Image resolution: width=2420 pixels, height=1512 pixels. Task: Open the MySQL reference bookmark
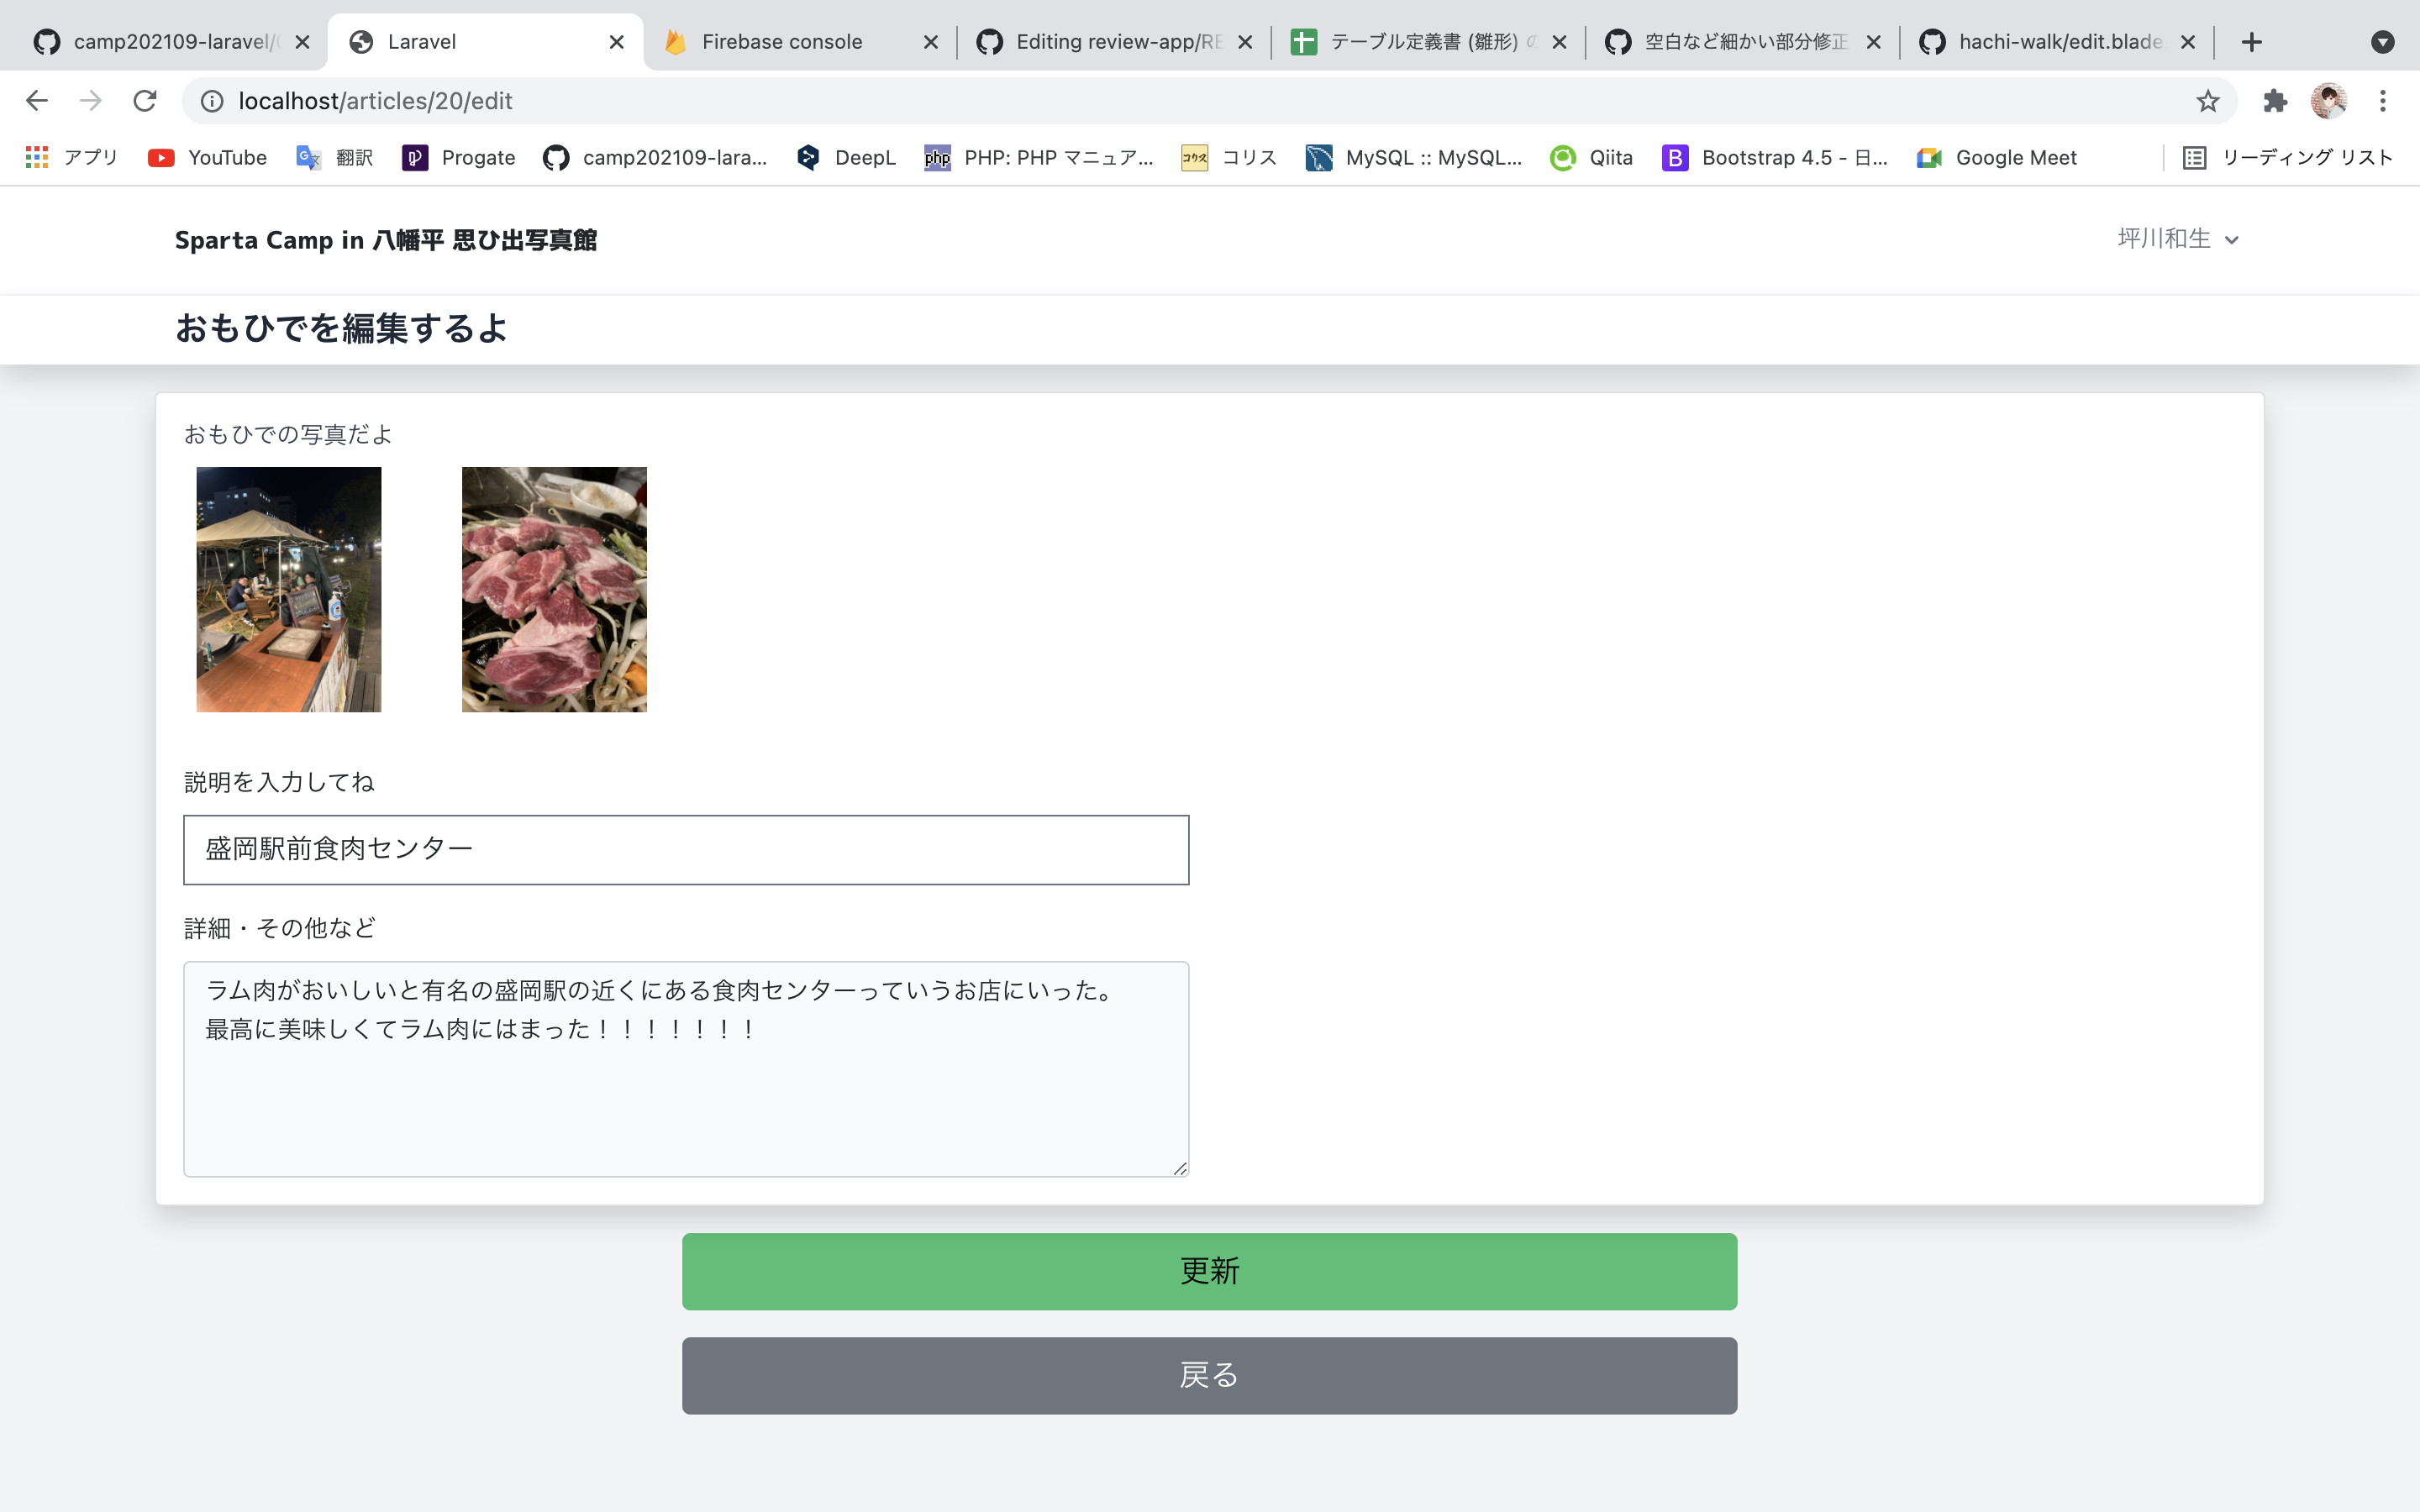click(1413, 157)
